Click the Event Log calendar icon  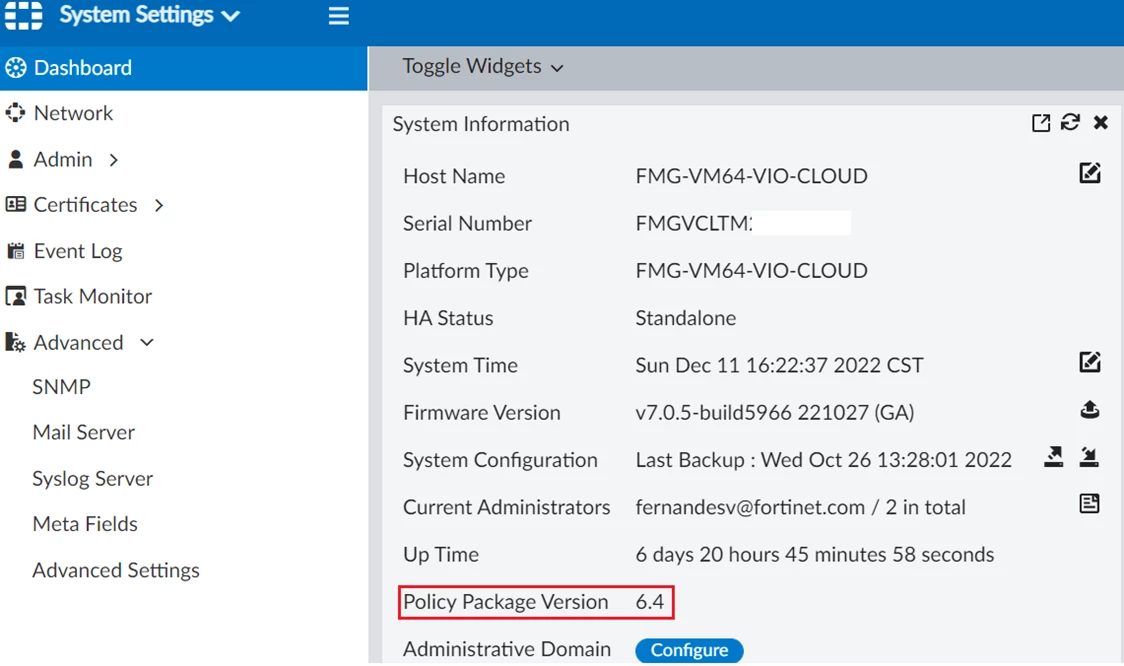tap(15, 250)
